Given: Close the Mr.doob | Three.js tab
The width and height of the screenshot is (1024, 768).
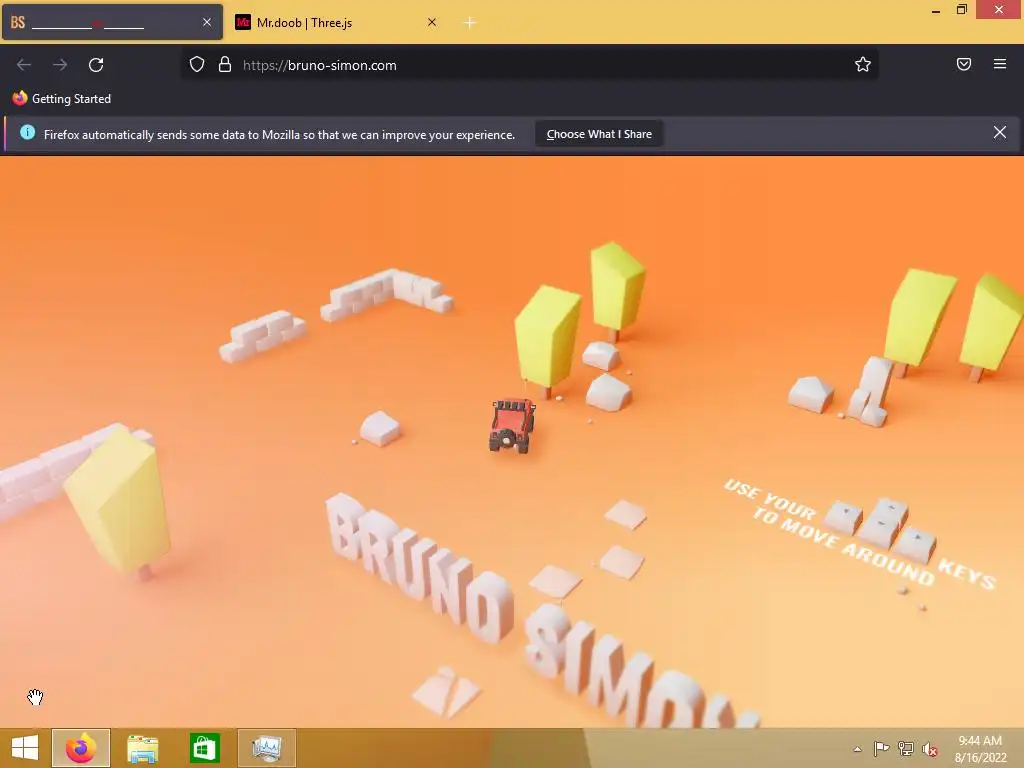Looking at the screenshot, I should [x=432, y=22].
